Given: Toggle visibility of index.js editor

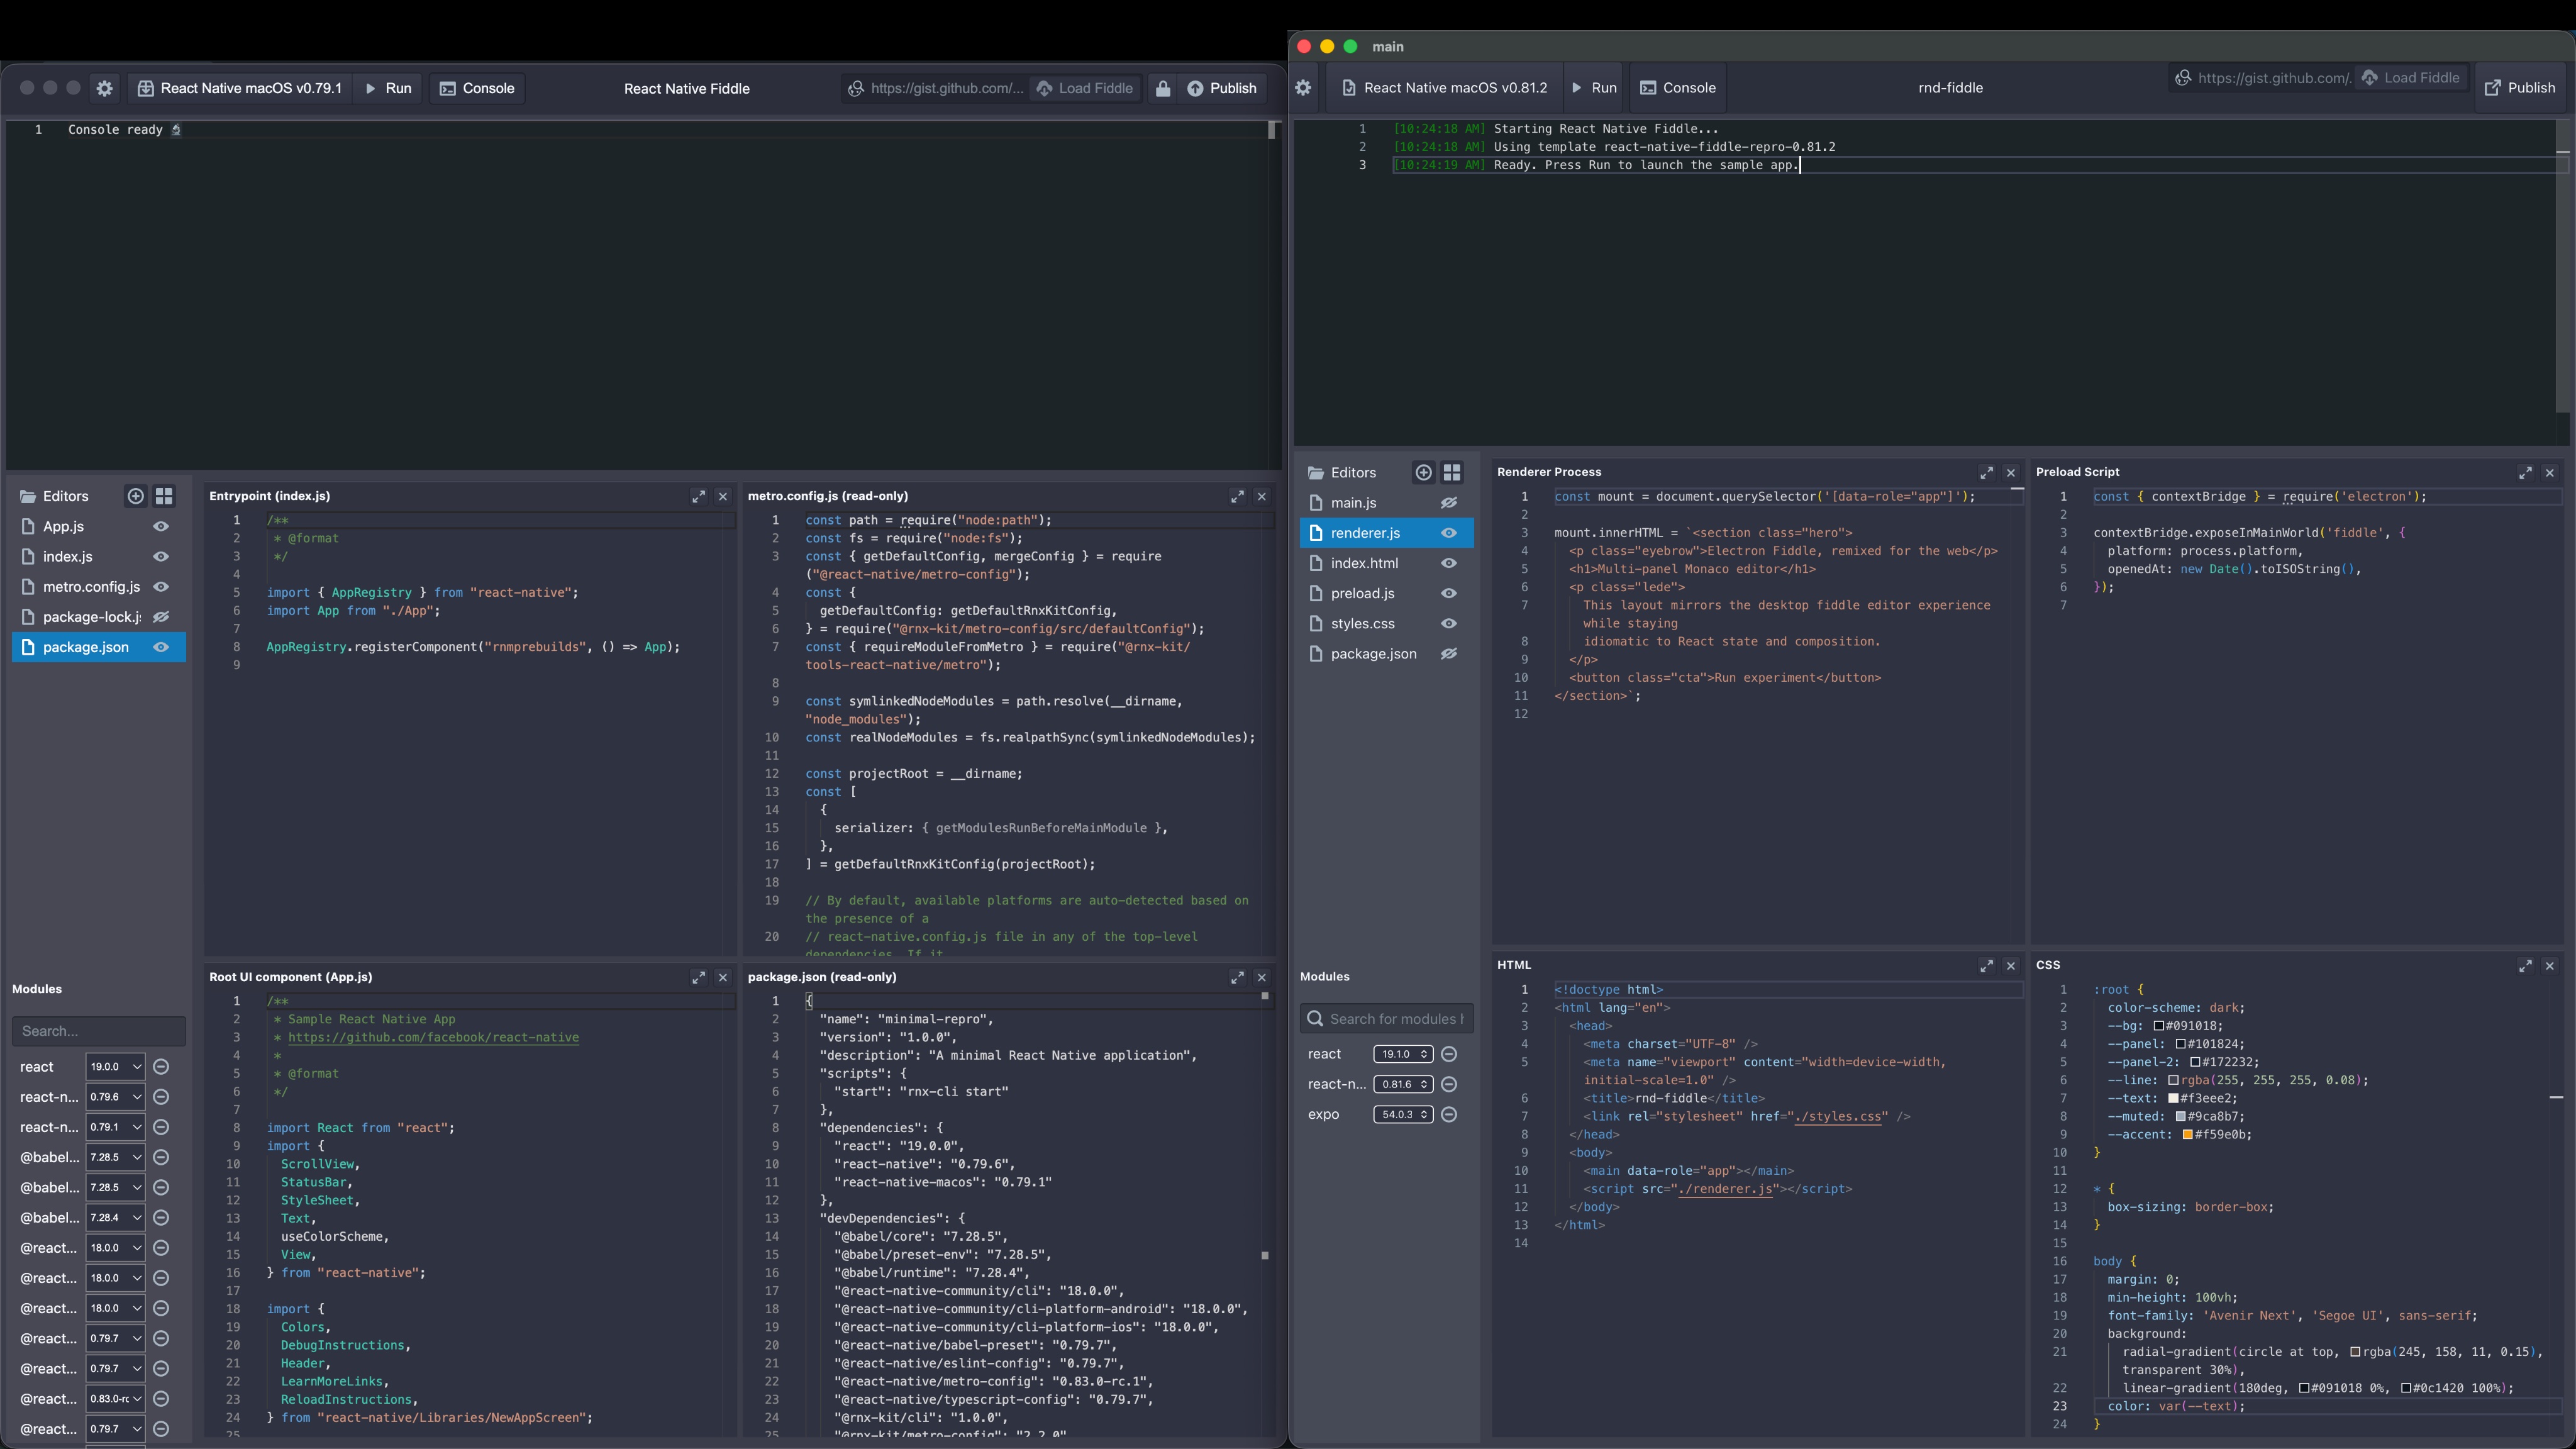Looking at the screenshot, I should point(161,556).
